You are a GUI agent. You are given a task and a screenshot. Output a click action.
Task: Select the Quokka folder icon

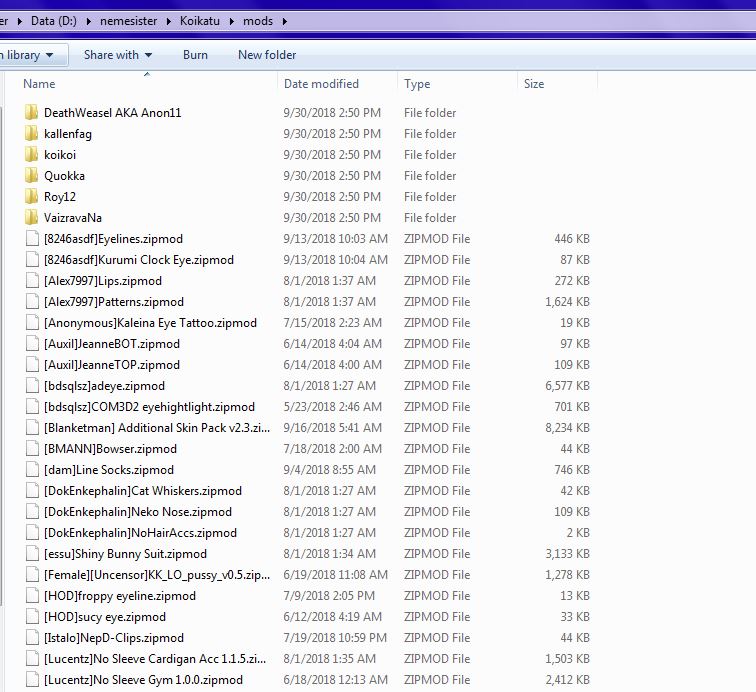(x=31, y=176)
